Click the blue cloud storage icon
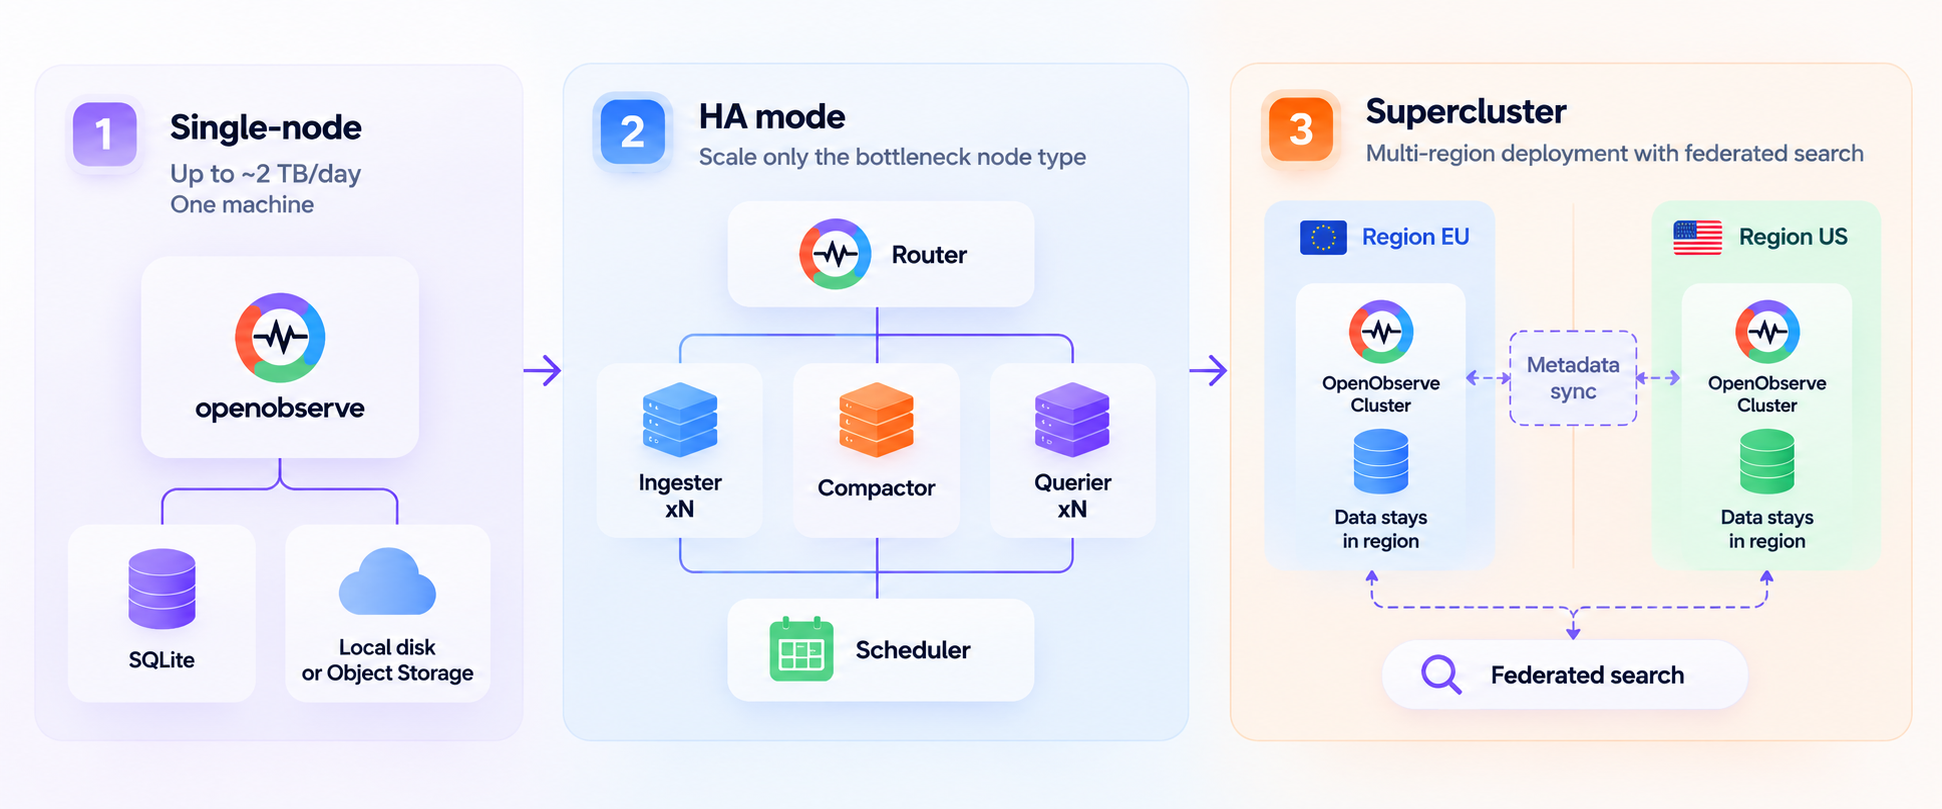This screenshot has width=1942, height=809. point(387,582)
